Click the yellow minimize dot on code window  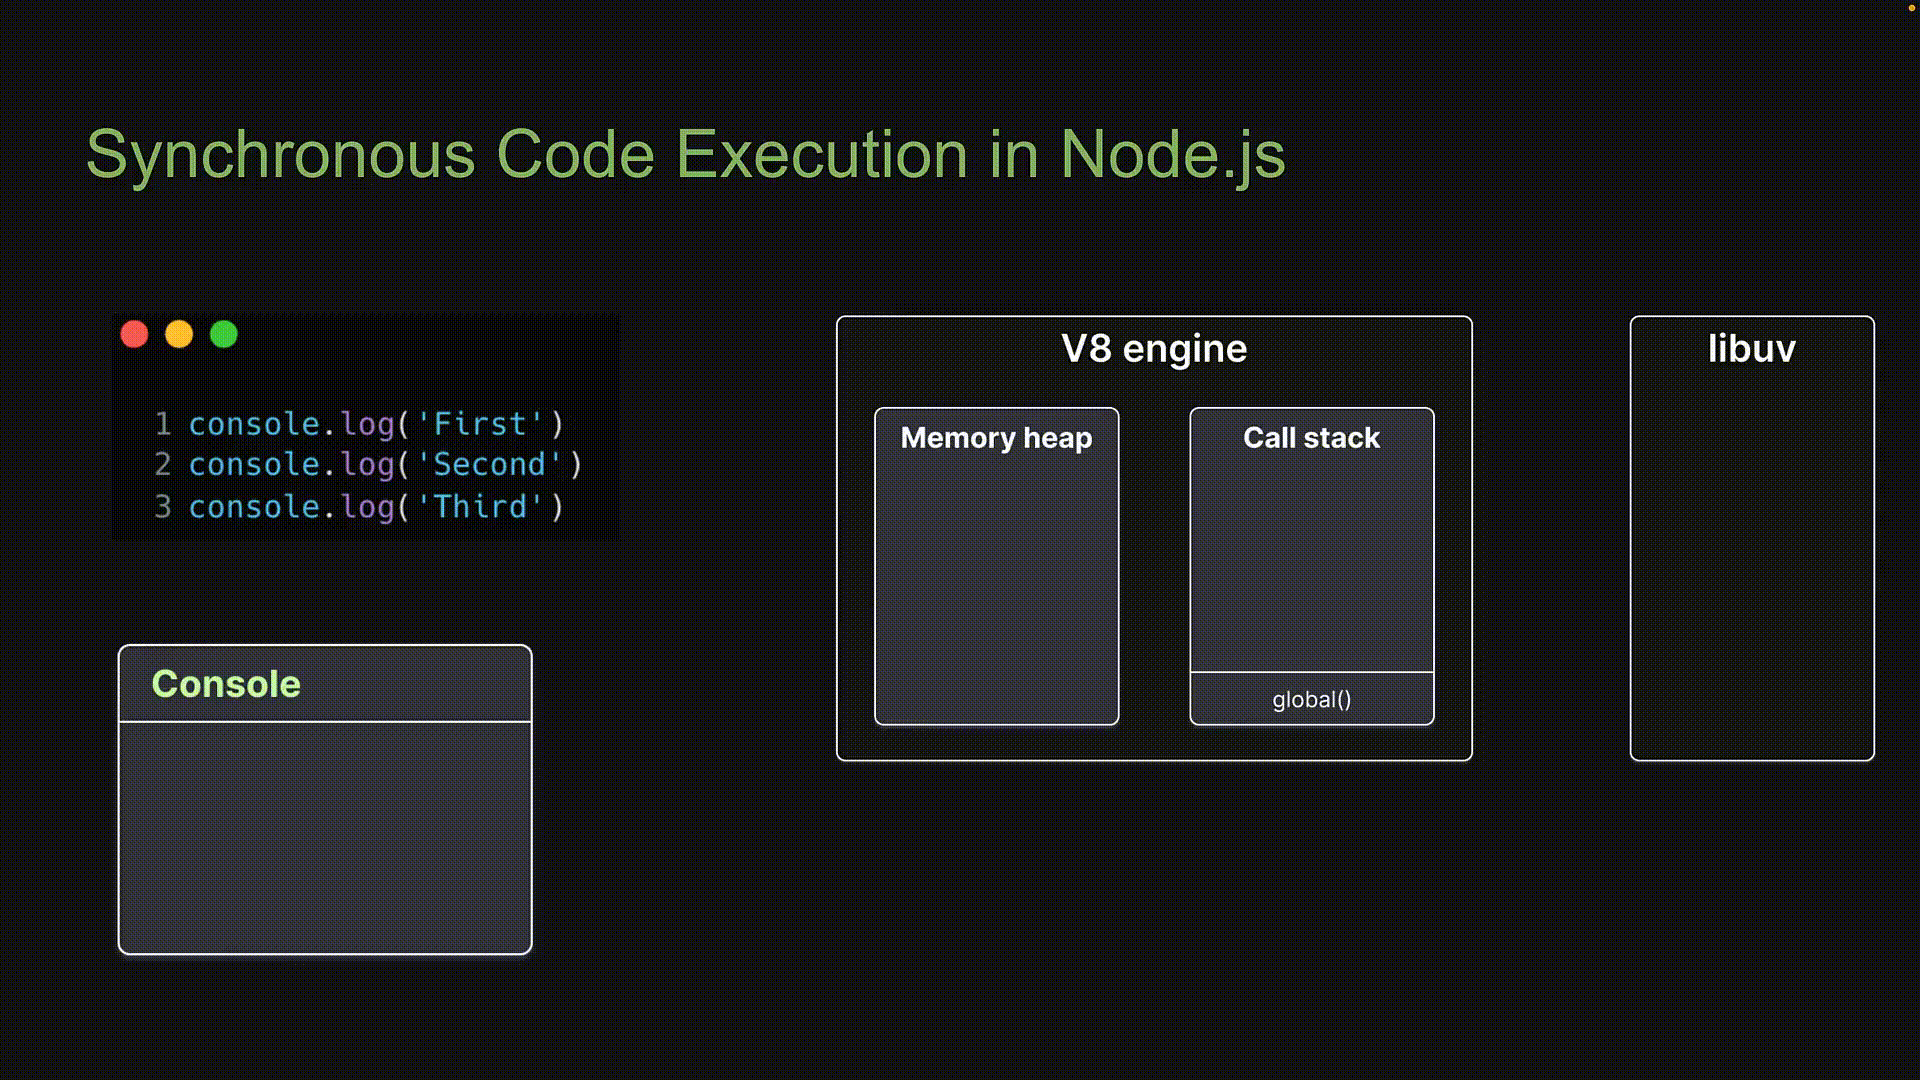pyautogui.click(x=179, y=334)
